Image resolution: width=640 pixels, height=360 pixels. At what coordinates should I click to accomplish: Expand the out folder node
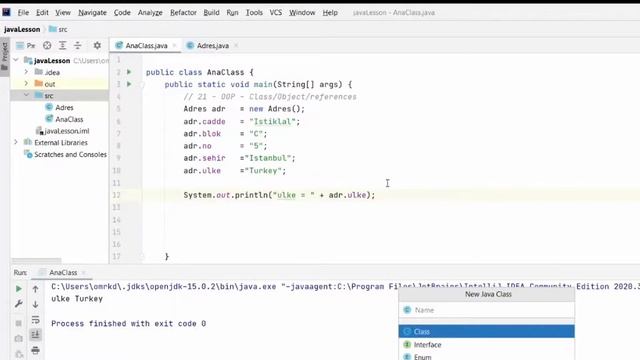[26, 84]
